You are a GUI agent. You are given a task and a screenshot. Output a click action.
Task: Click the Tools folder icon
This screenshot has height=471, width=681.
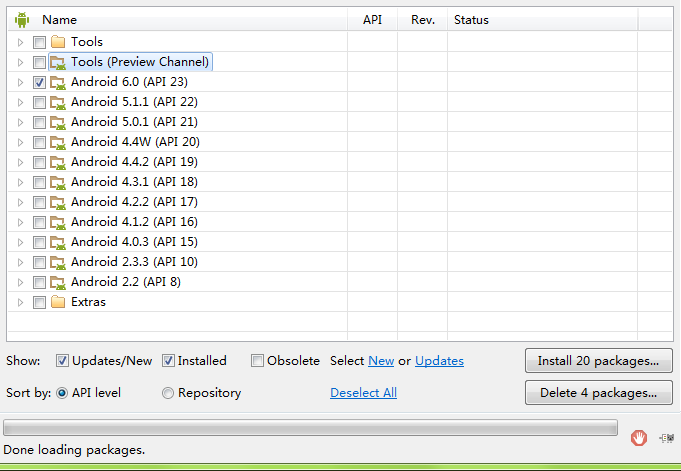pos(58,42)
